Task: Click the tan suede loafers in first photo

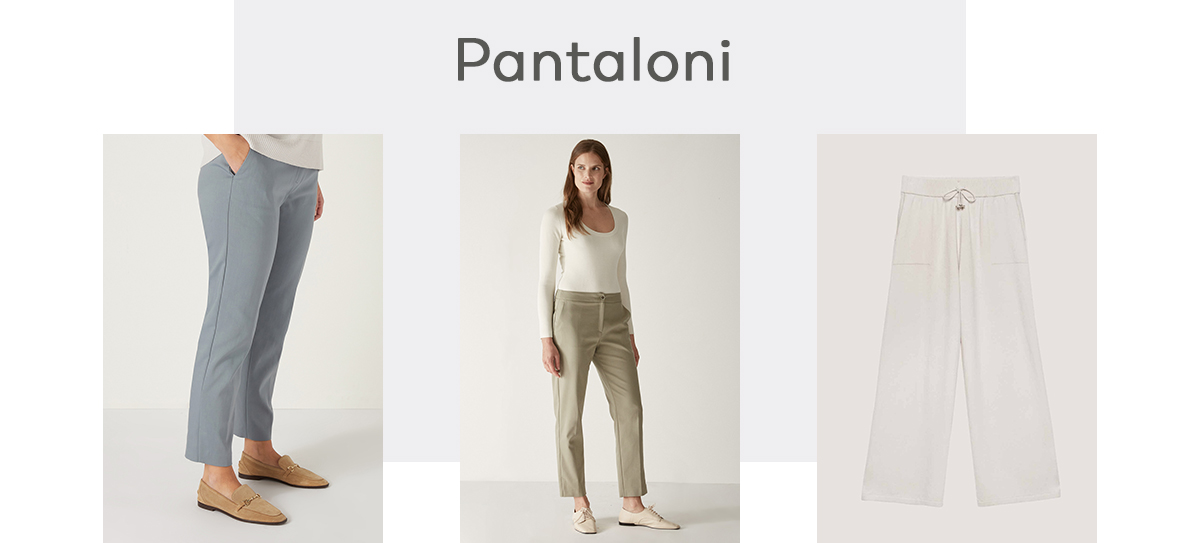Action: coord(262,486)
